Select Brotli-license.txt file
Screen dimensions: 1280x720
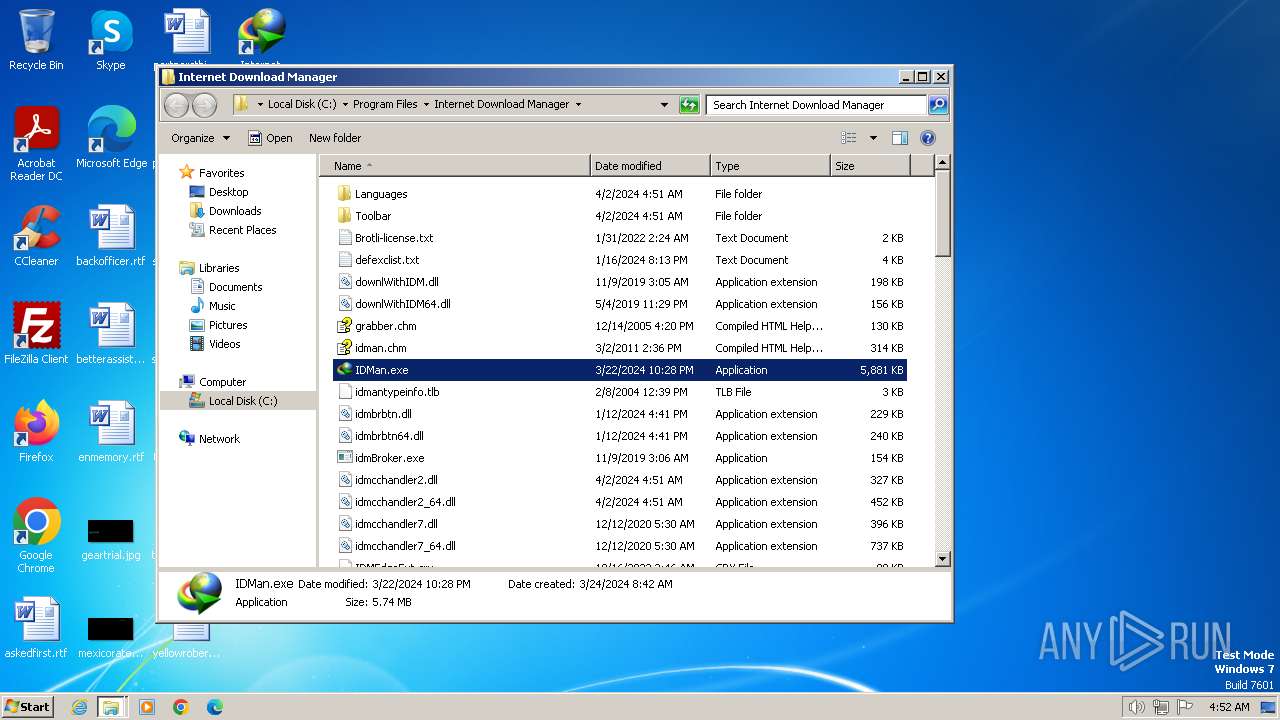click(x=619, y=238)
